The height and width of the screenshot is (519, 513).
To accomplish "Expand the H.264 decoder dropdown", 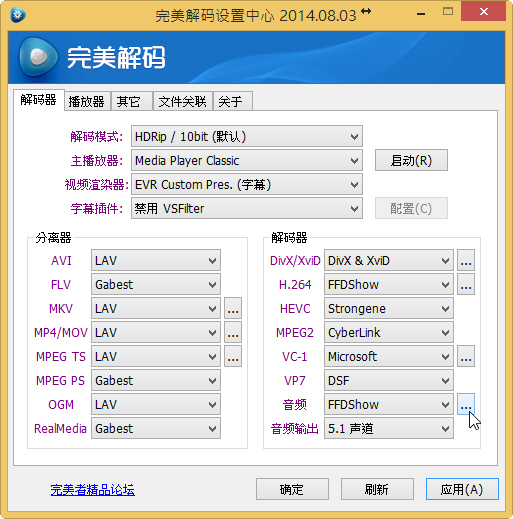I will 389,285.
